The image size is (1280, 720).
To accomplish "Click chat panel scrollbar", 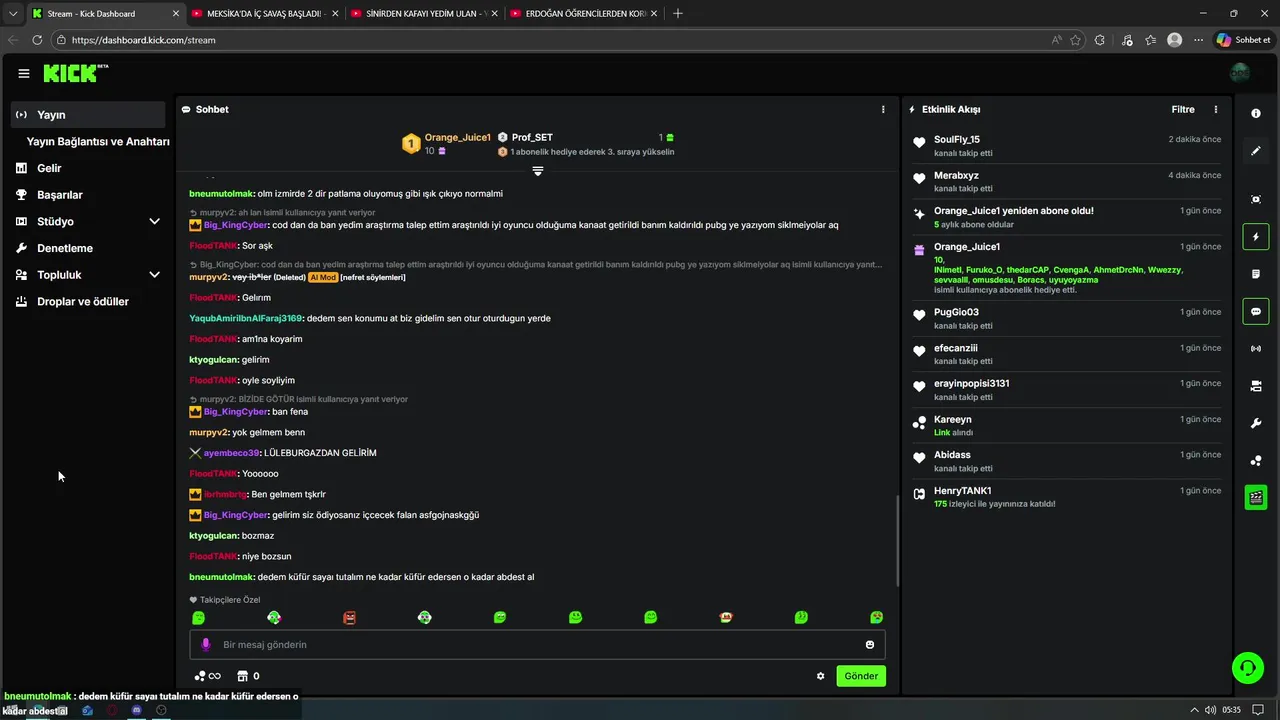I will pyautogui.click(x=897, y=540).
